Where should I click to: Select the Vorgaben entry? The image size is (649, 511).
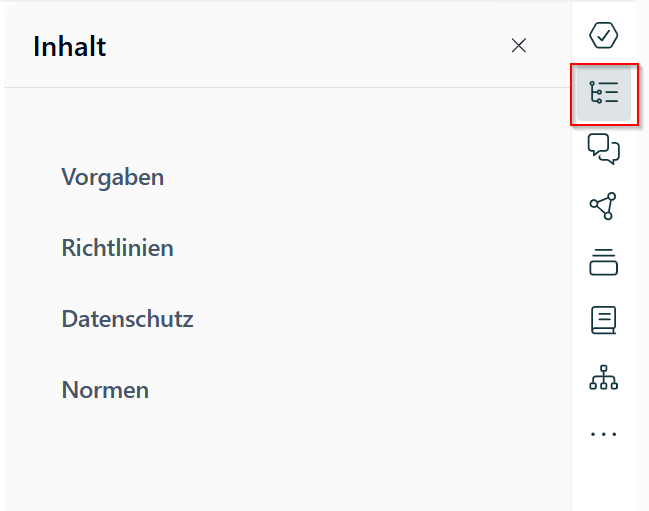click(113, 177)
